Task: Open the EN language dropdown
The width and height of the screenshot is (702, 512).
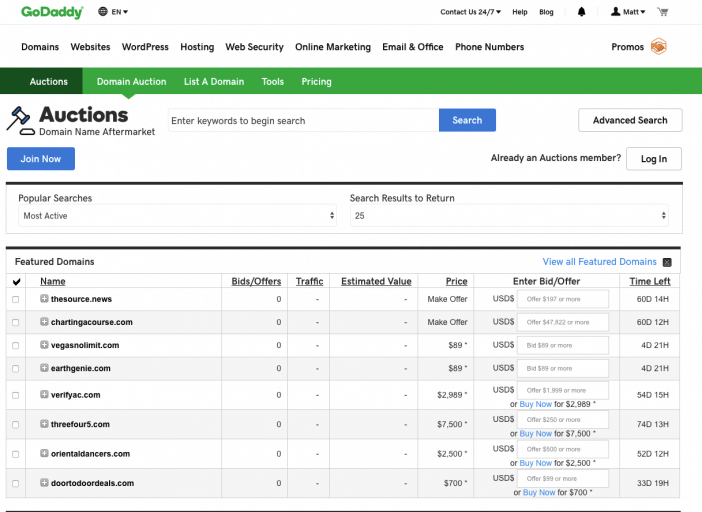Action: (120, 12)
